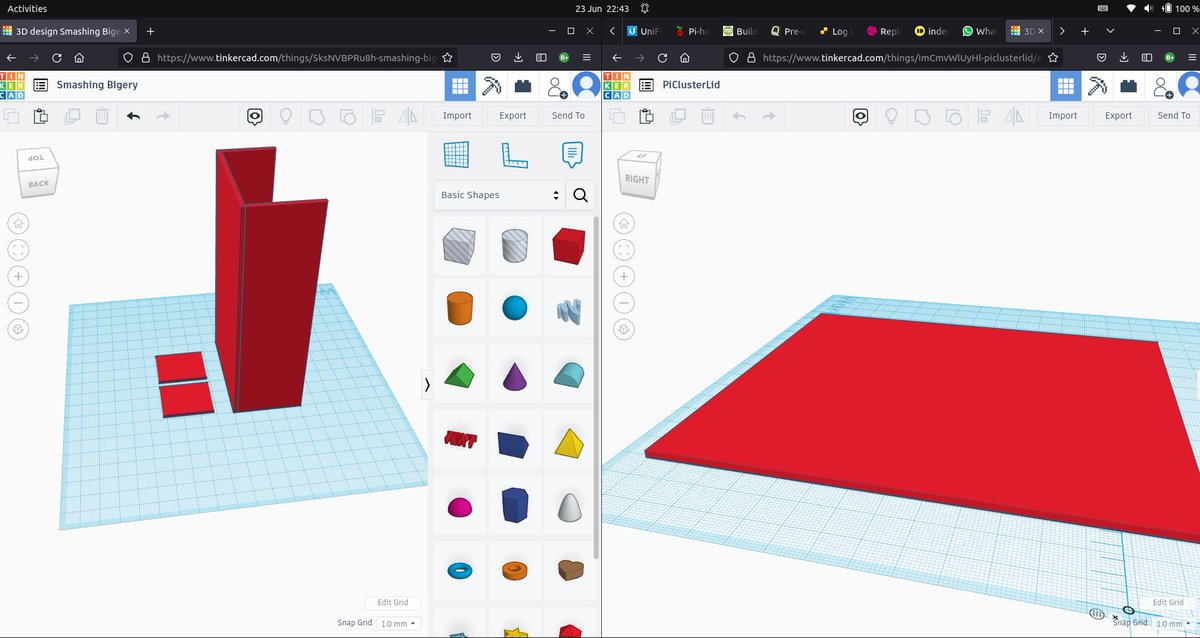Zoom out on the Smashing Bigery viewport

point(19,303)
